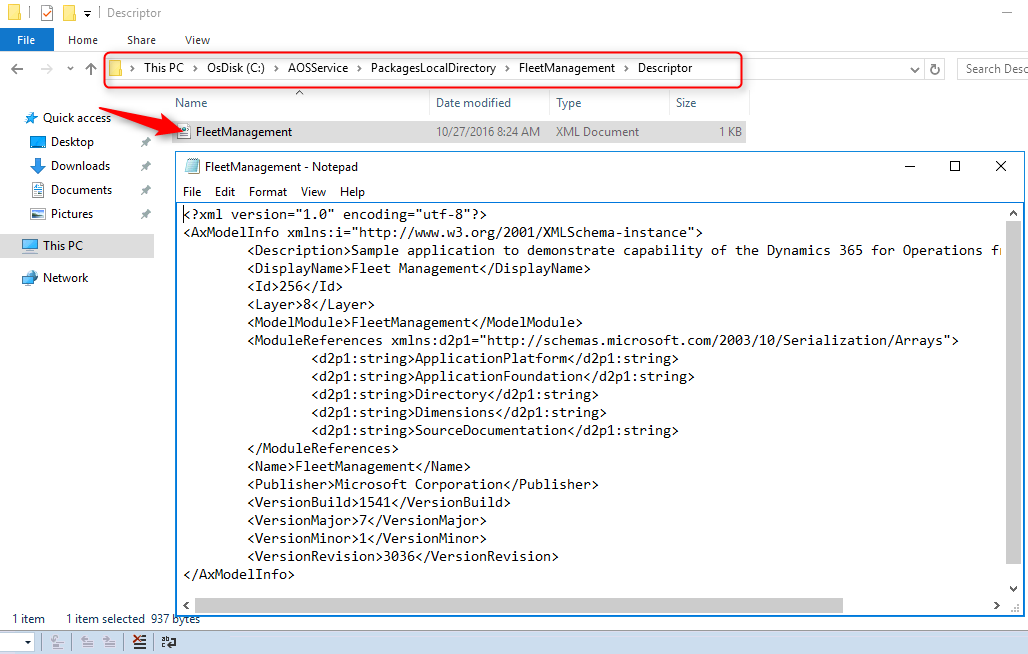
Task: Click Notepad vertical scrollbar down arrow
Action: 1013,589
